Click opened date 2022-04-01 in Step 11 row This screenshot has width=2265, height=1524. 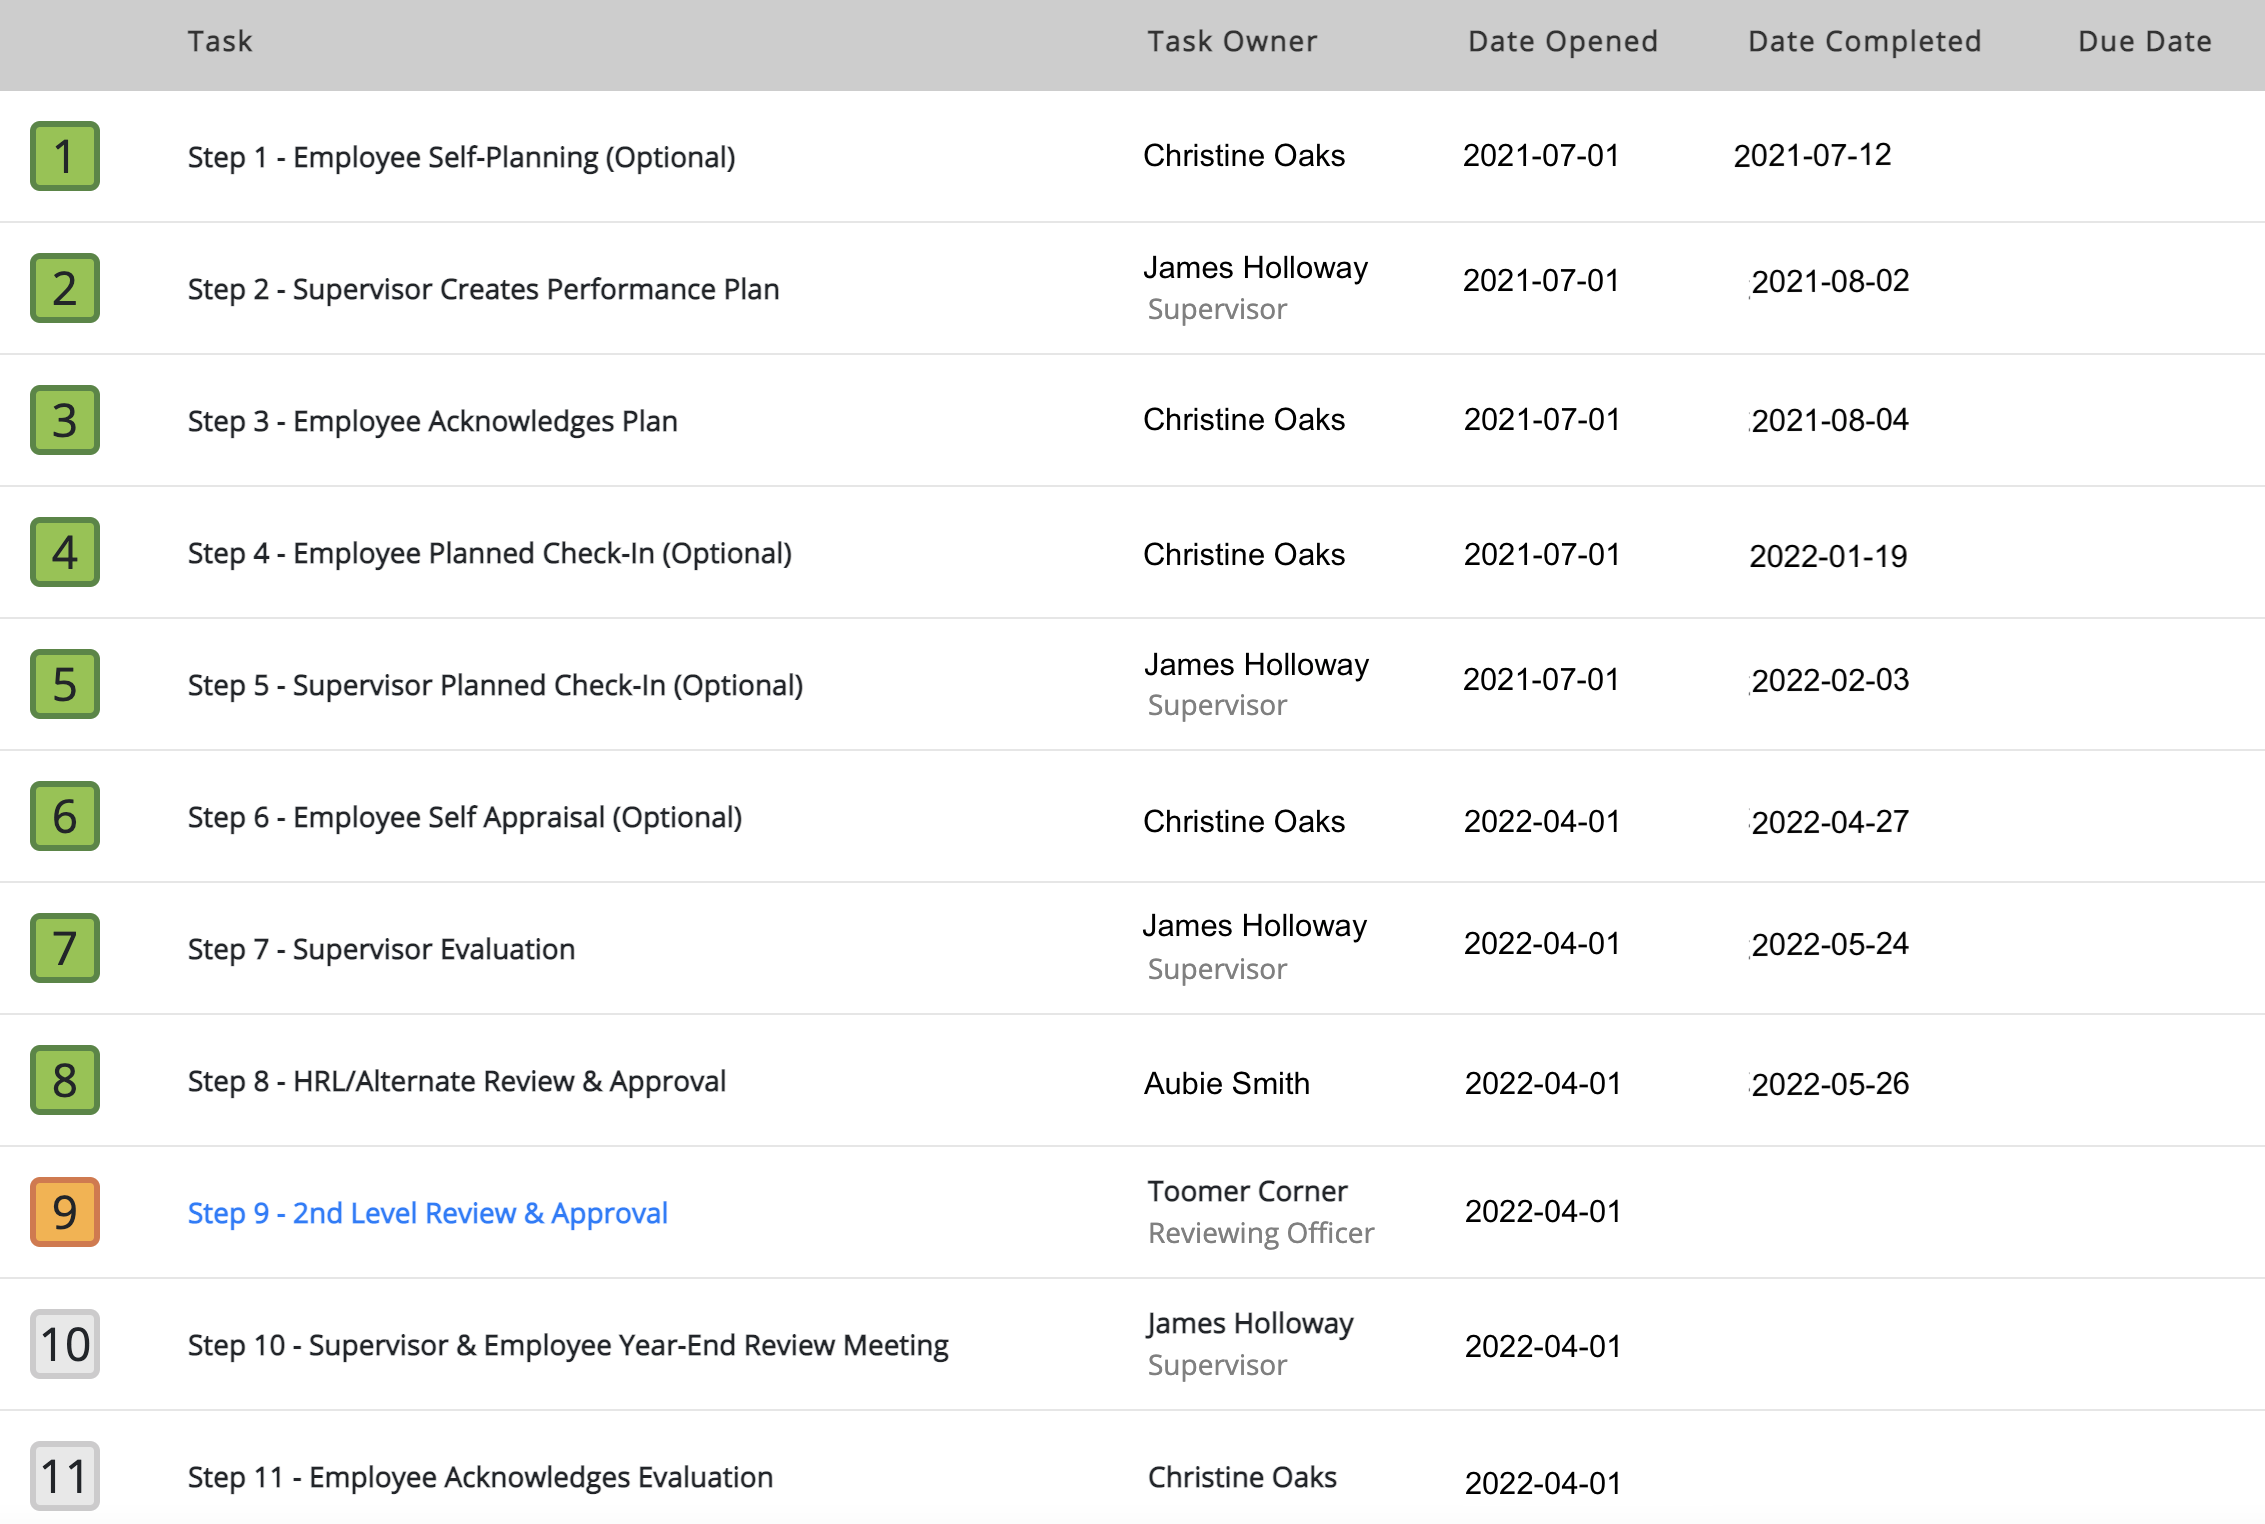1543,1483
